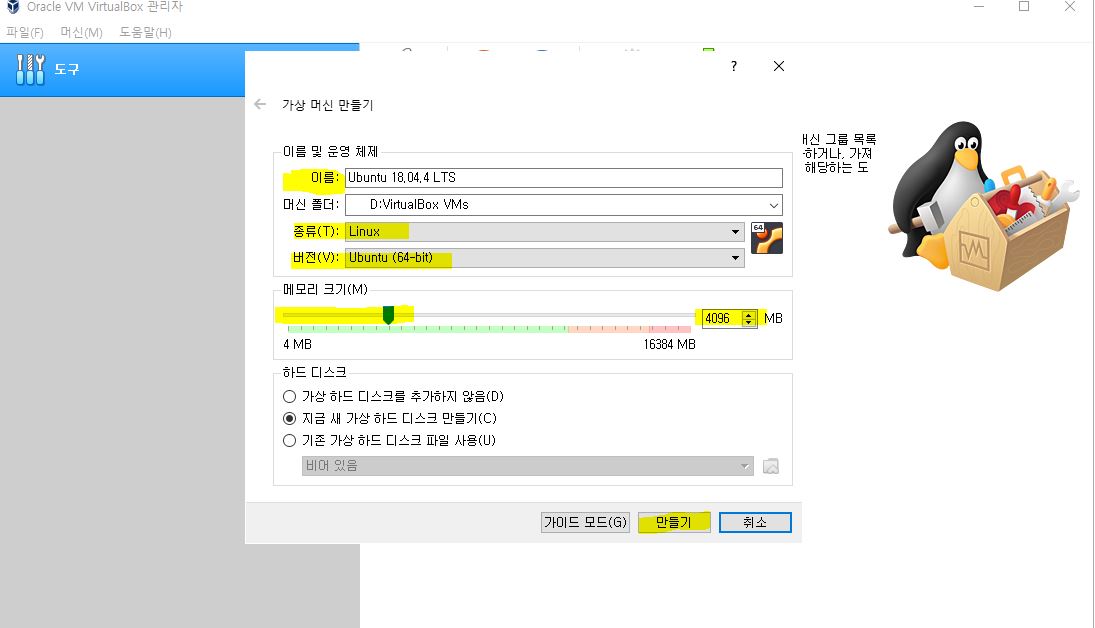Image resolution: width=1095 pixels, height=628 pixels.
Task: Click the Tux penguin toolbox illustration
Action: (981, 206)
